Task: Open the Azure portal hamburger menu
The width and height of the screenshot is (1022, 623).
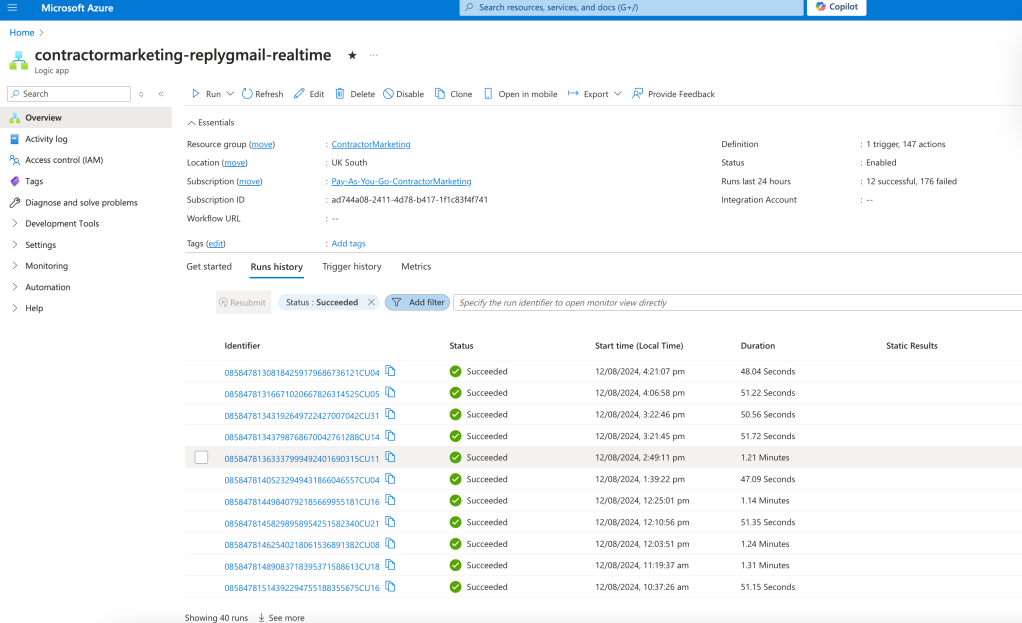Action: click(12, 8)
